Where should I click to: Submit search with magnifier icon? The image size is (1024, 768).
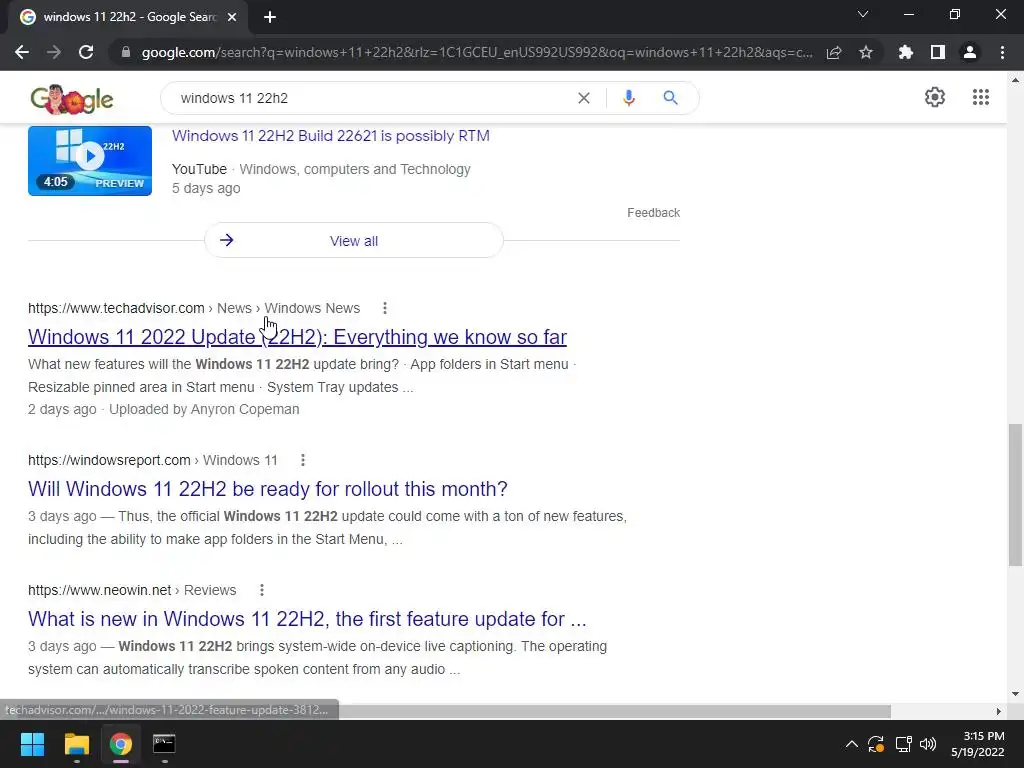click(670, 98)
